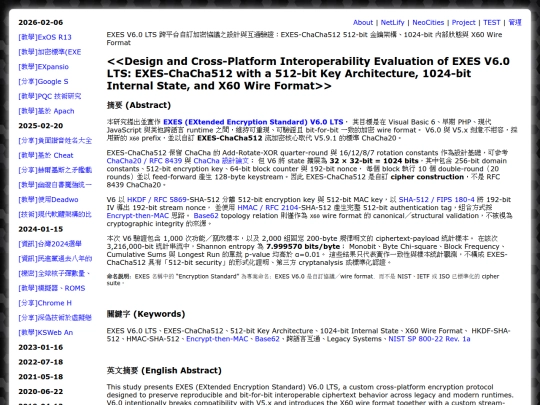Click the bold text cipher construction

coord(427,177)
